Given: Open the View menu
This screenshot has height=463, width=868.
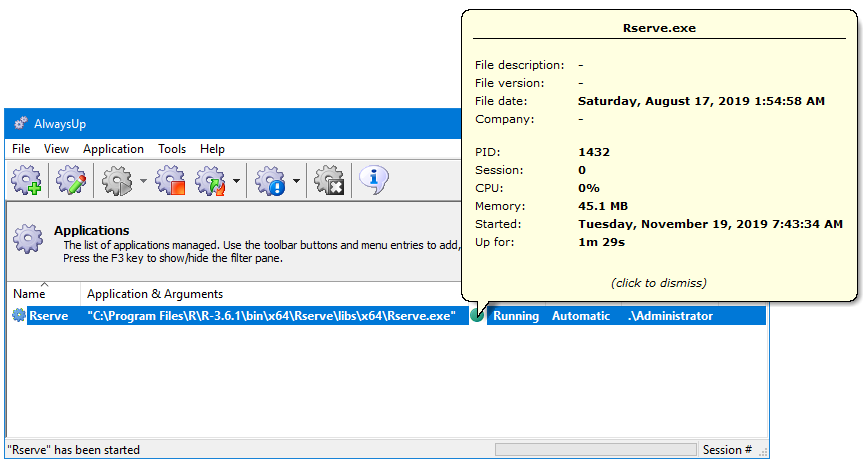Looking at the screenshot, I should [56, 149].
